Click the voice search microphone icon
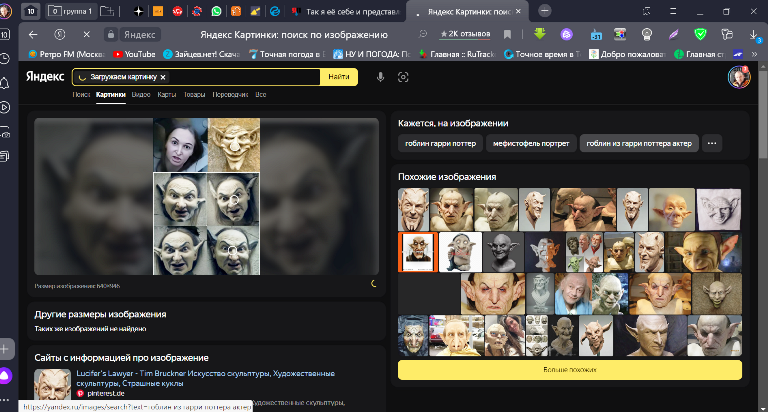The height and width of the screenshot is (412, 768). click(x=380, y=77)
